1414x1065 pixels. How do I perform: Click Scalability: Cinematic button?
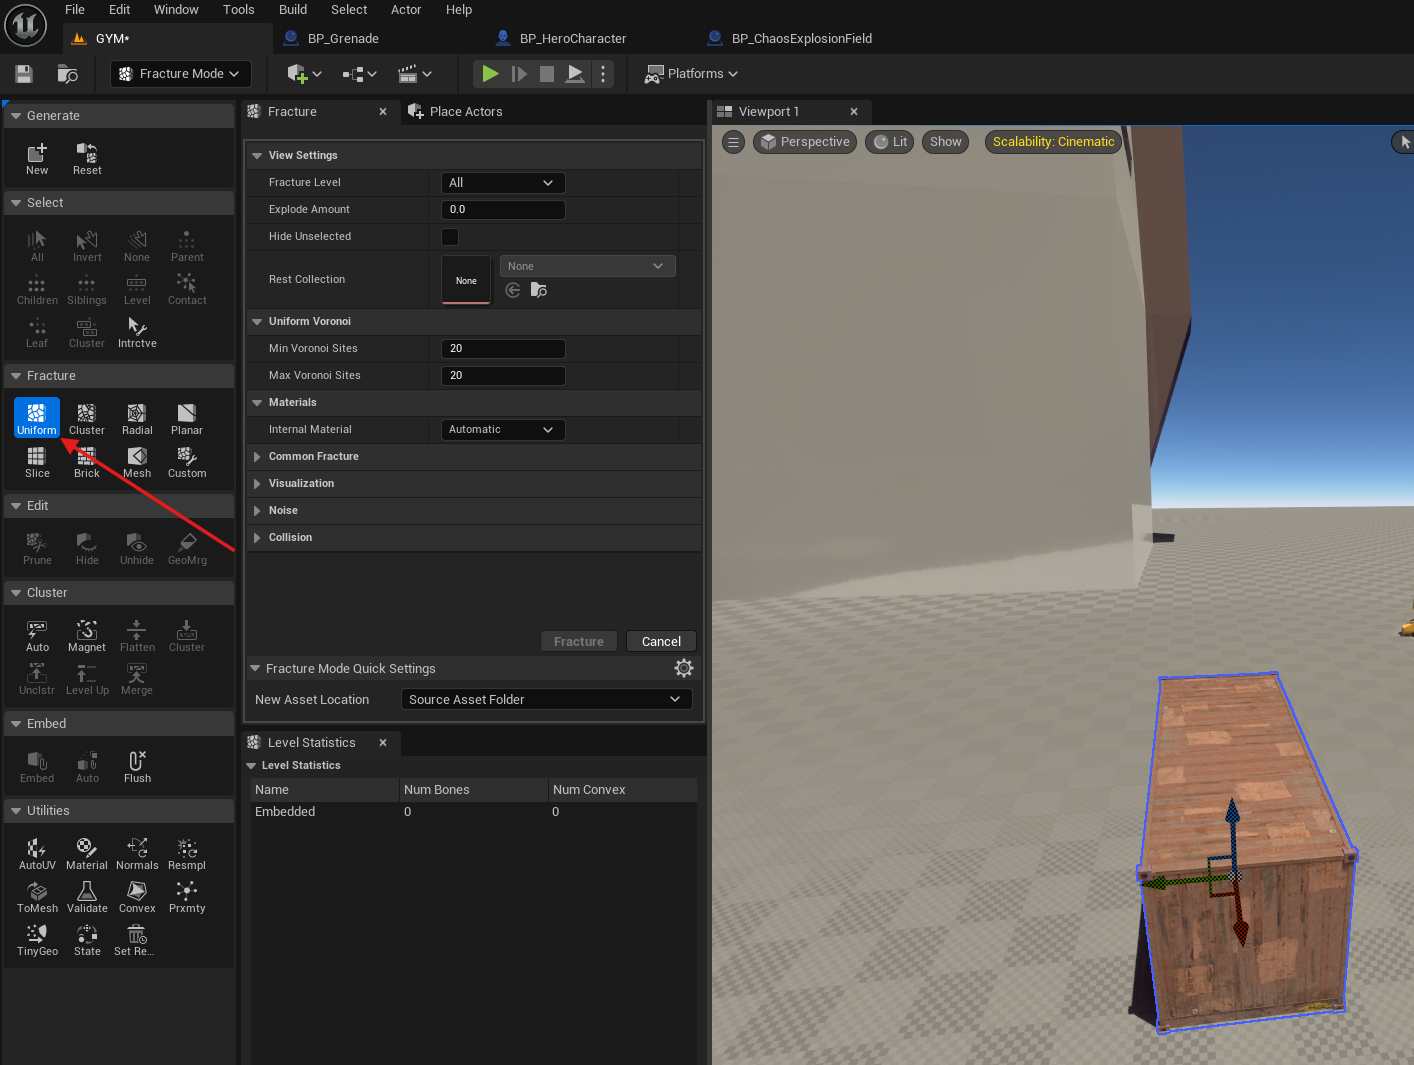coord(1053,142)
